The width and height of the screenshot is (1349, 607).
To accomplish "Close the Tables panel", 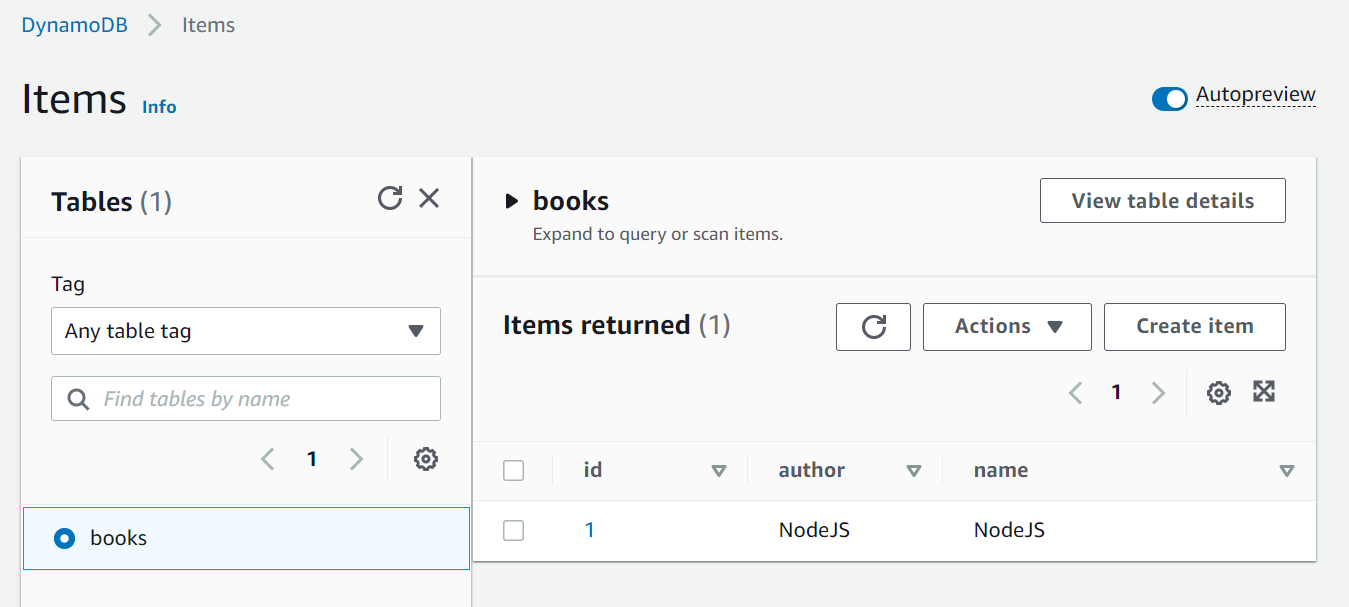I will [x=429, y=198].
